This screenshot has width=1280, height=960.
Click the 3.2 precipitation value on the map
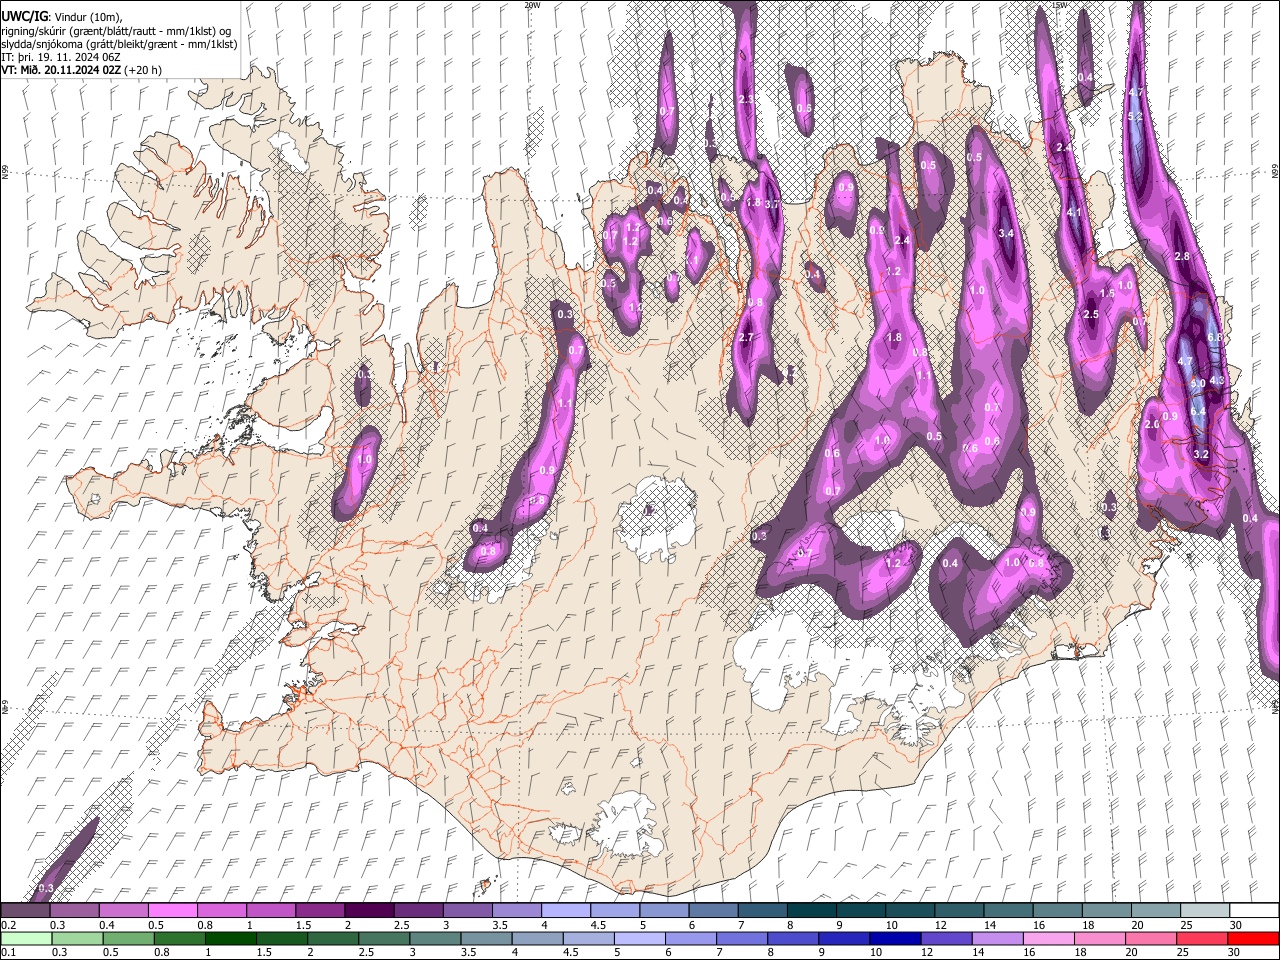1202,454
